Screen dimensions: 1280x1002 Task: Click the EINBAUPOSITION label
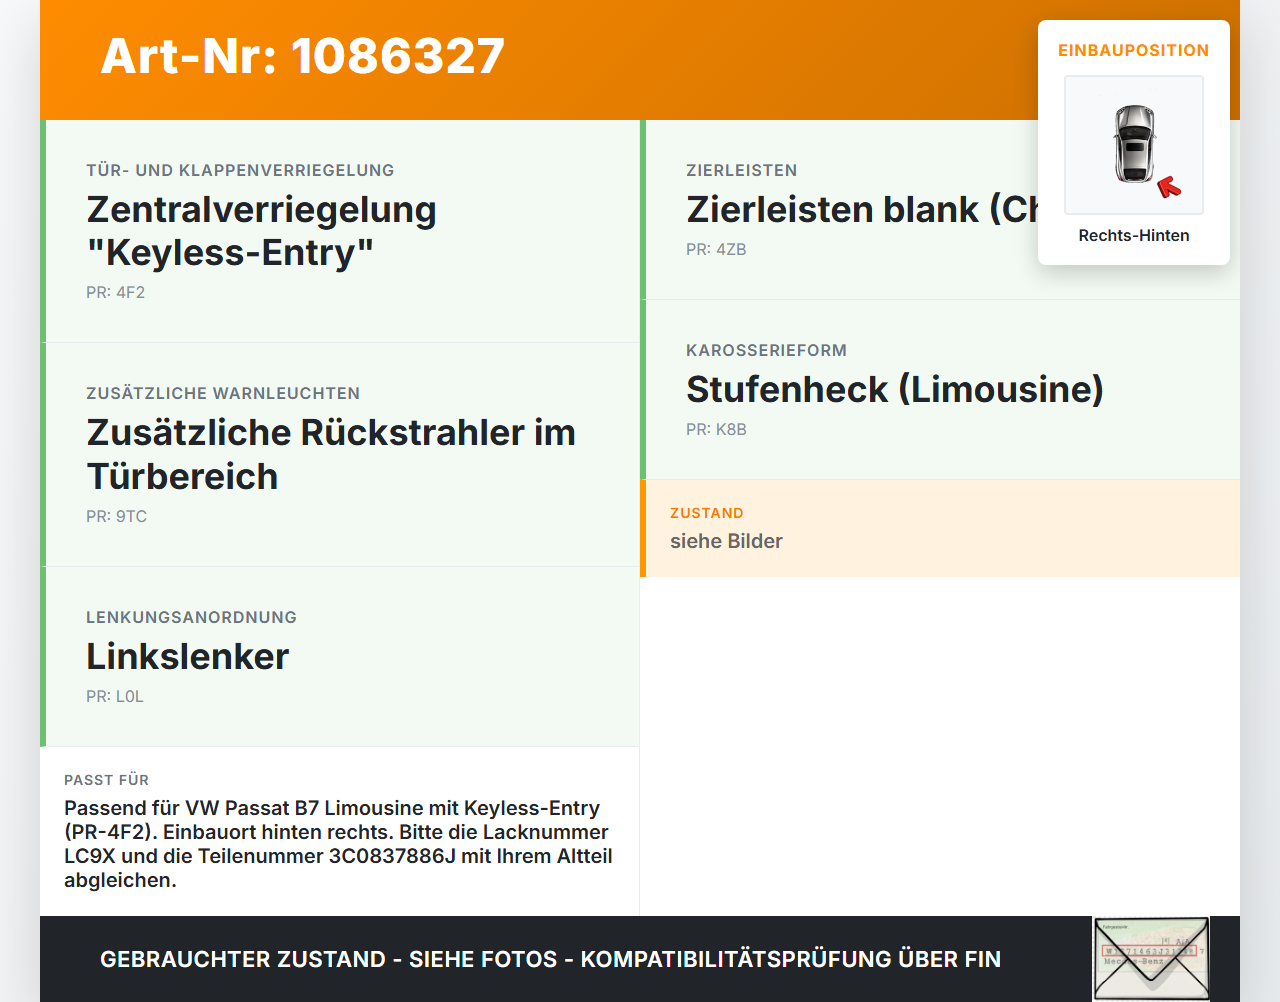pyautogui.click(x=1134, y=50)
